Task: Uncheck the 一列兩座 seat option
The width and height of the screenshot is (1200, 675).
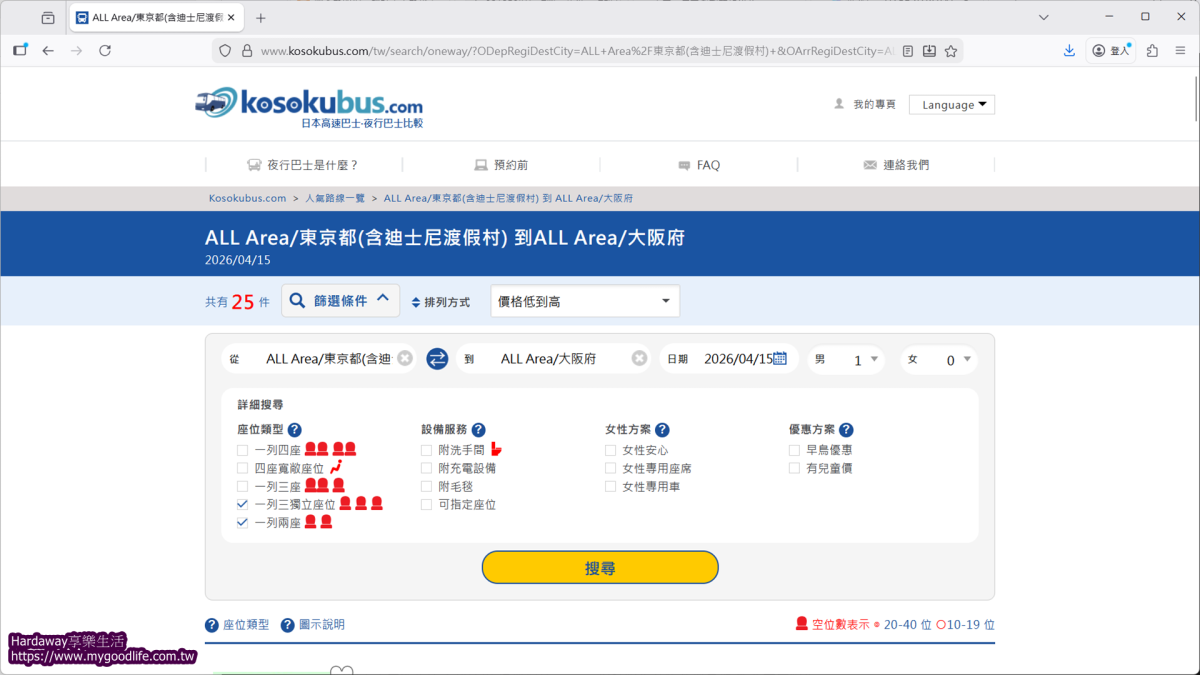Action: 243,523
